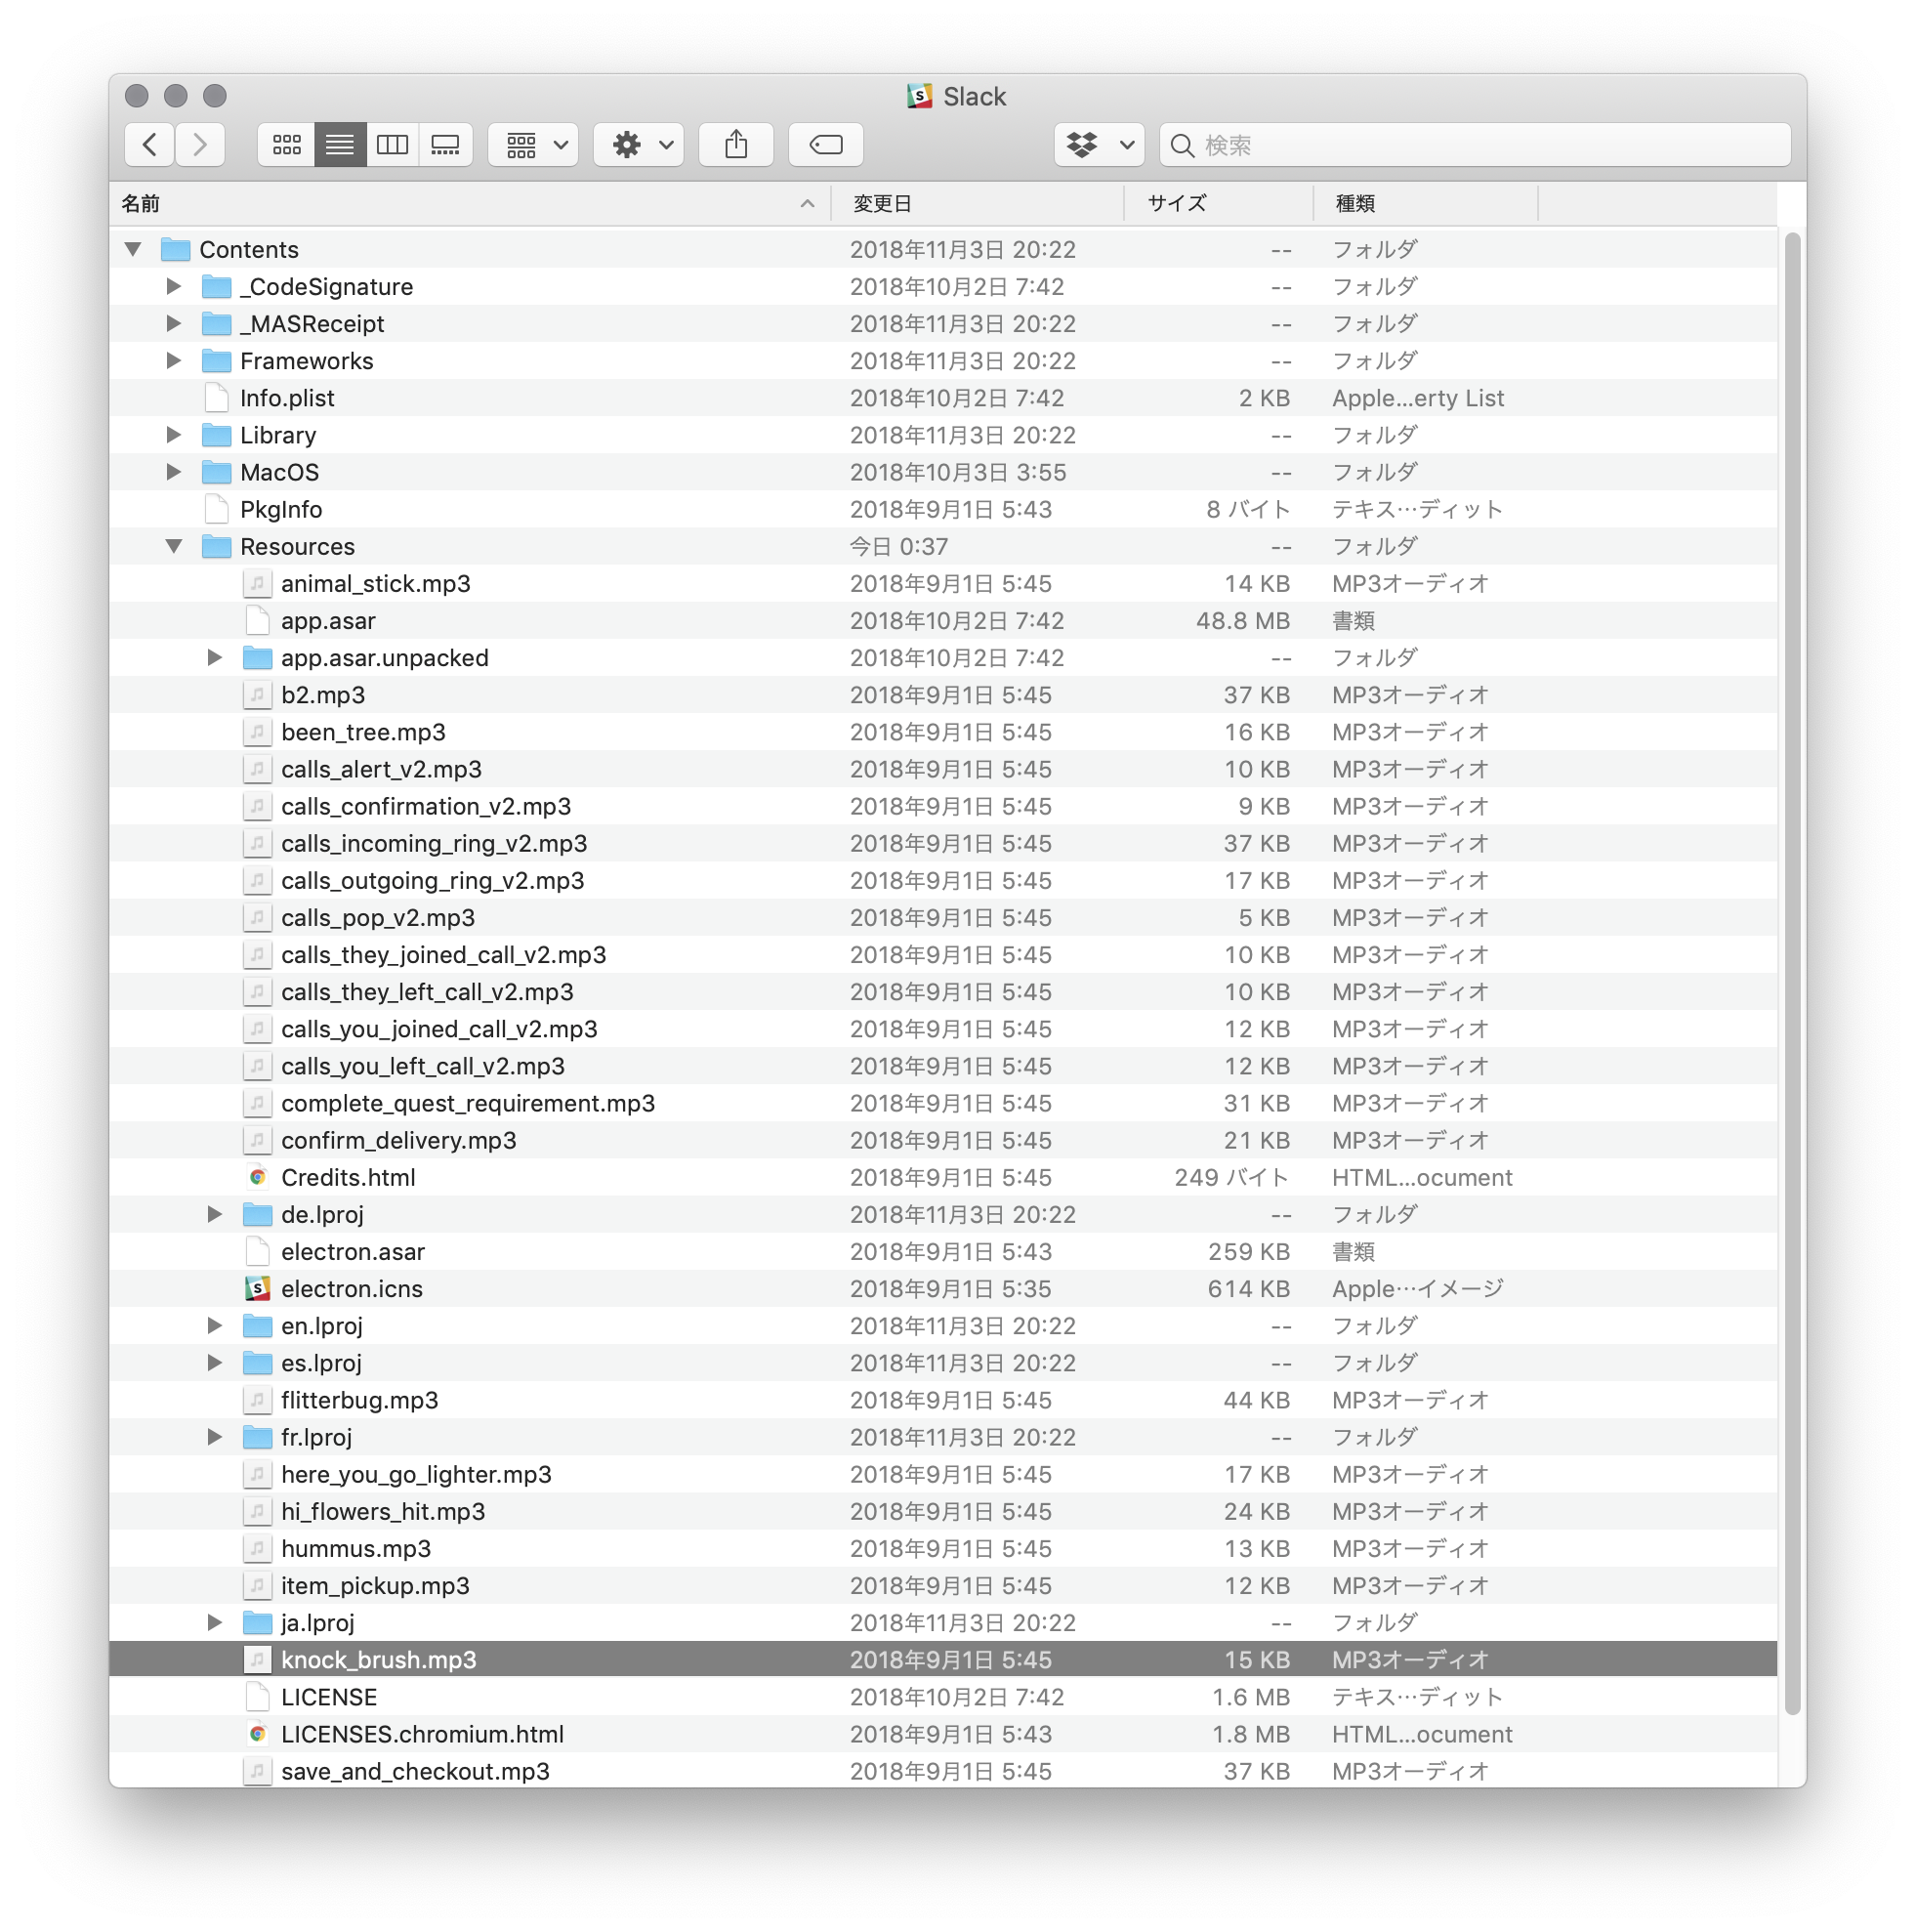
Task: Collapse the Contents folder
Action: pos(133,249)
